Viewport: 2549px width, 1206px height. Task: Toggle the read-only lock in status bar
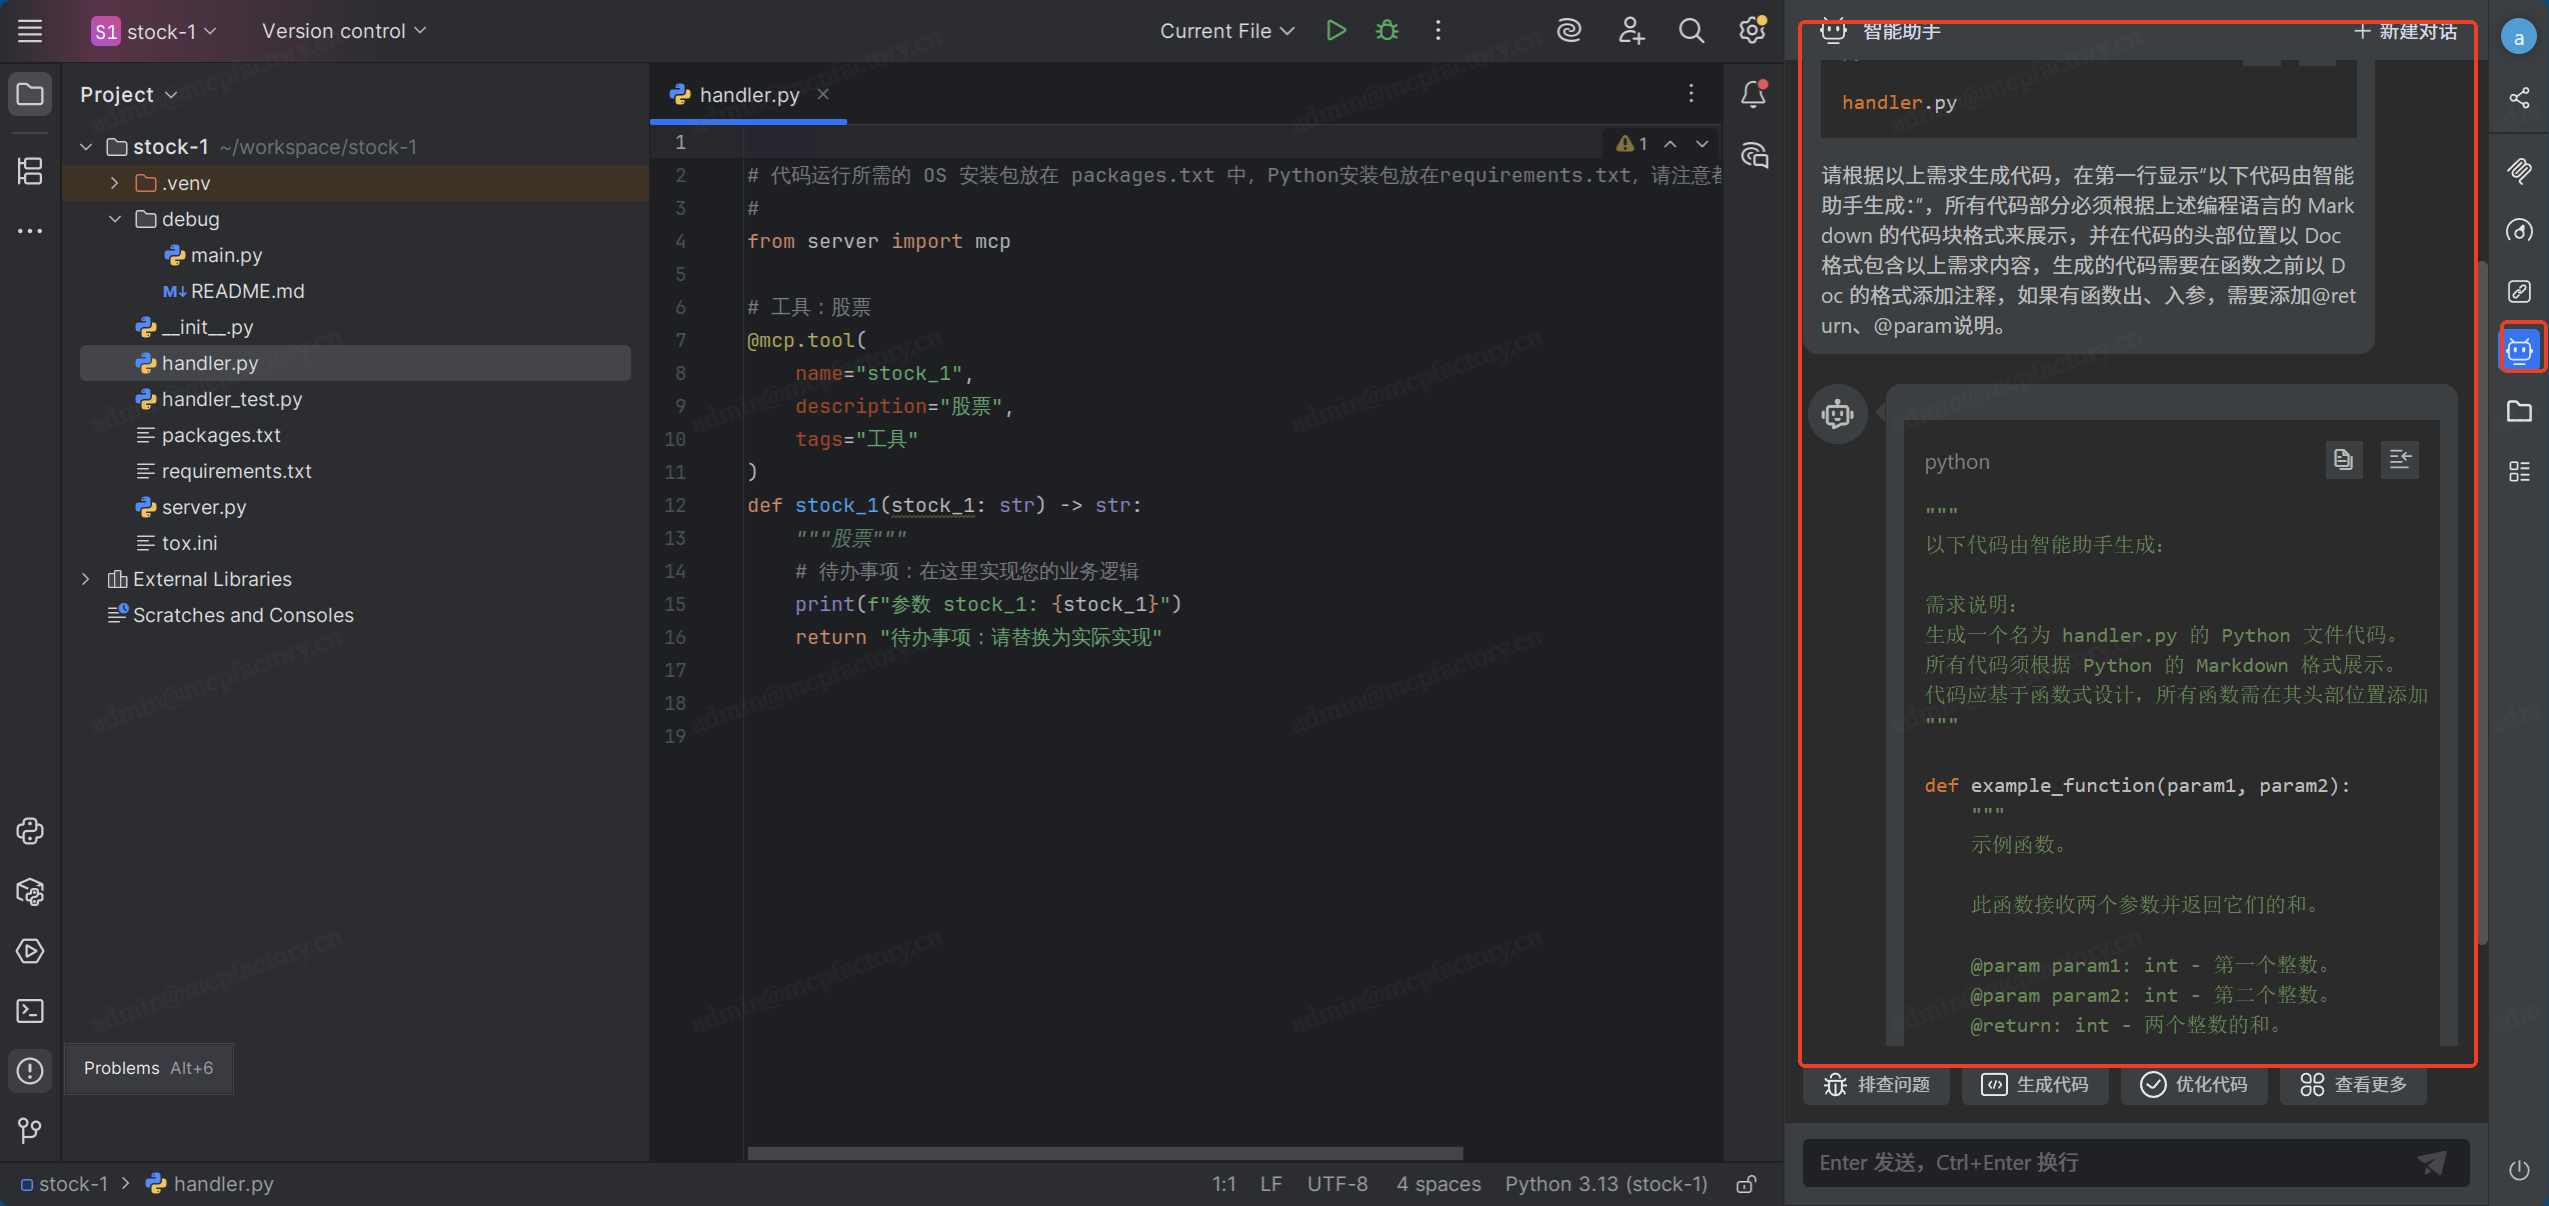[x=1747, y=1184]
